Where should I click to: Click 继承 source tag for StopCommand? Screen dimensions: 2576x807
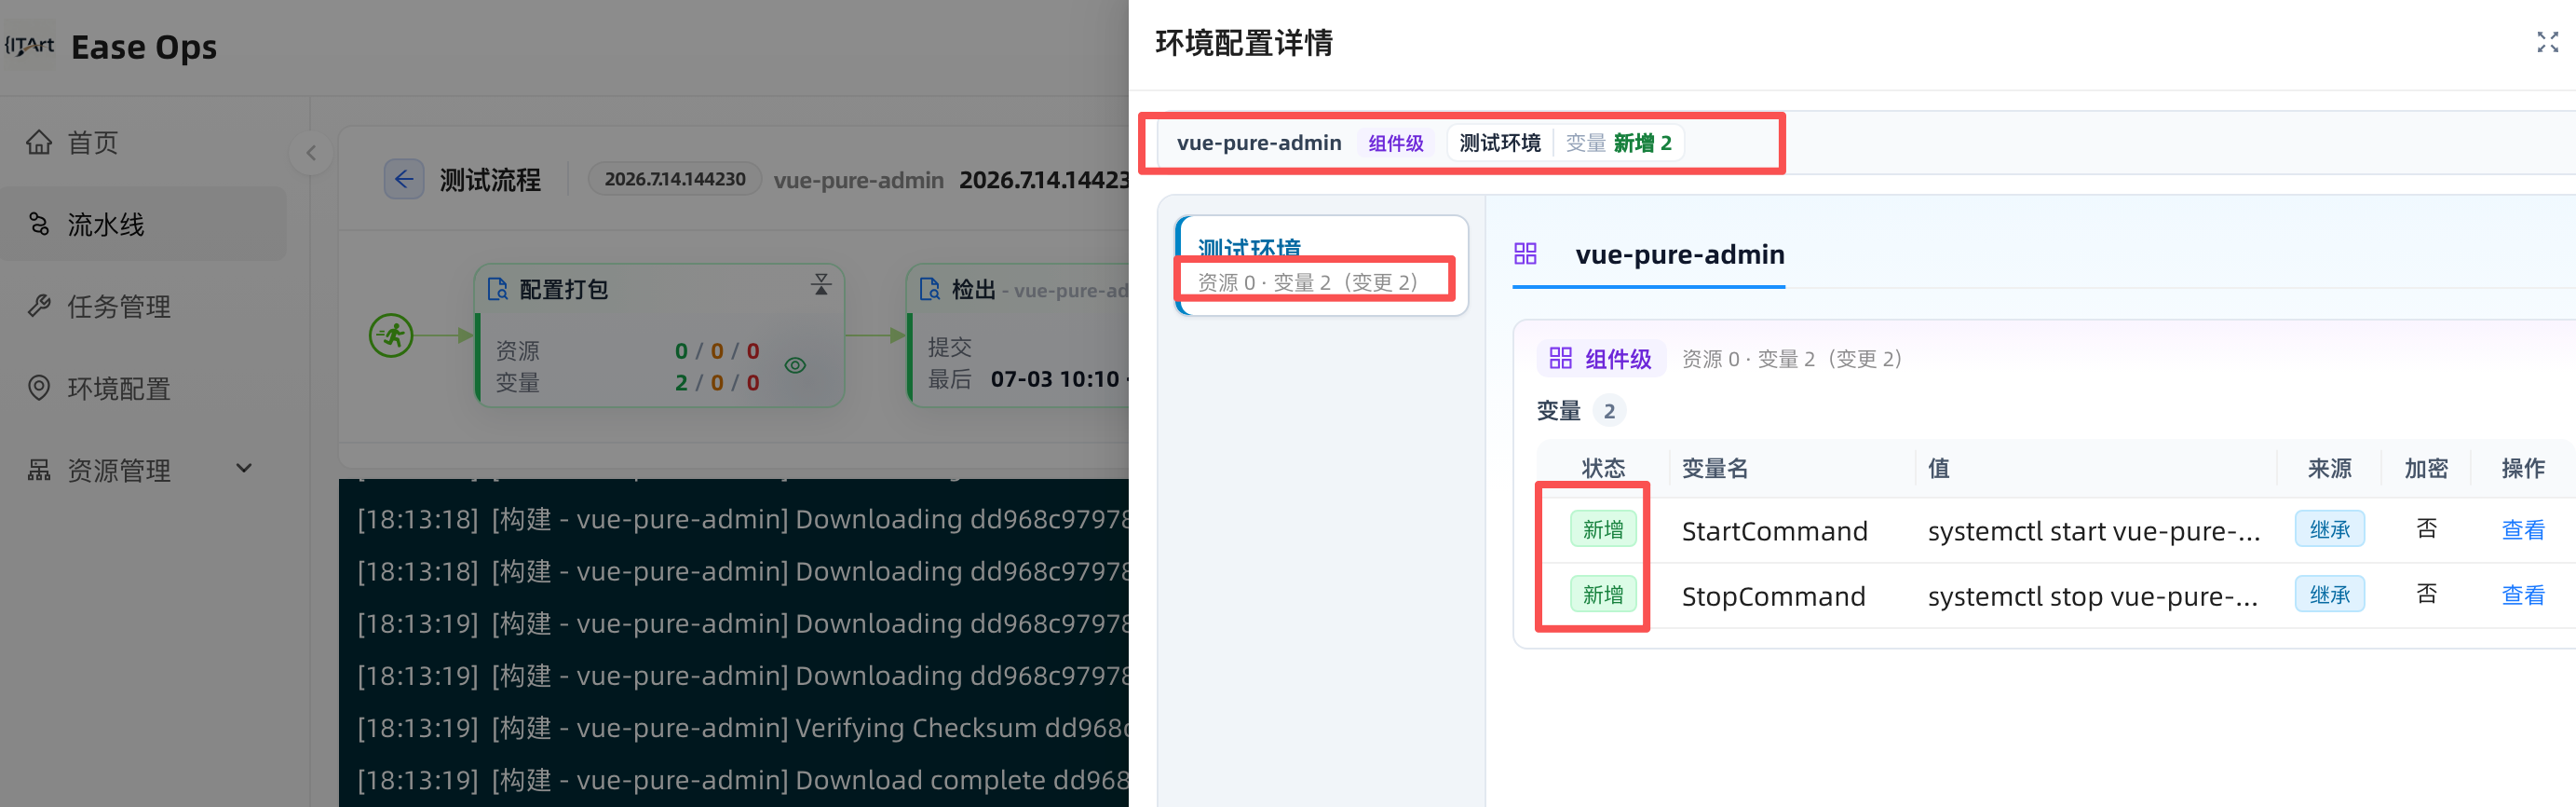point(2329,595)
